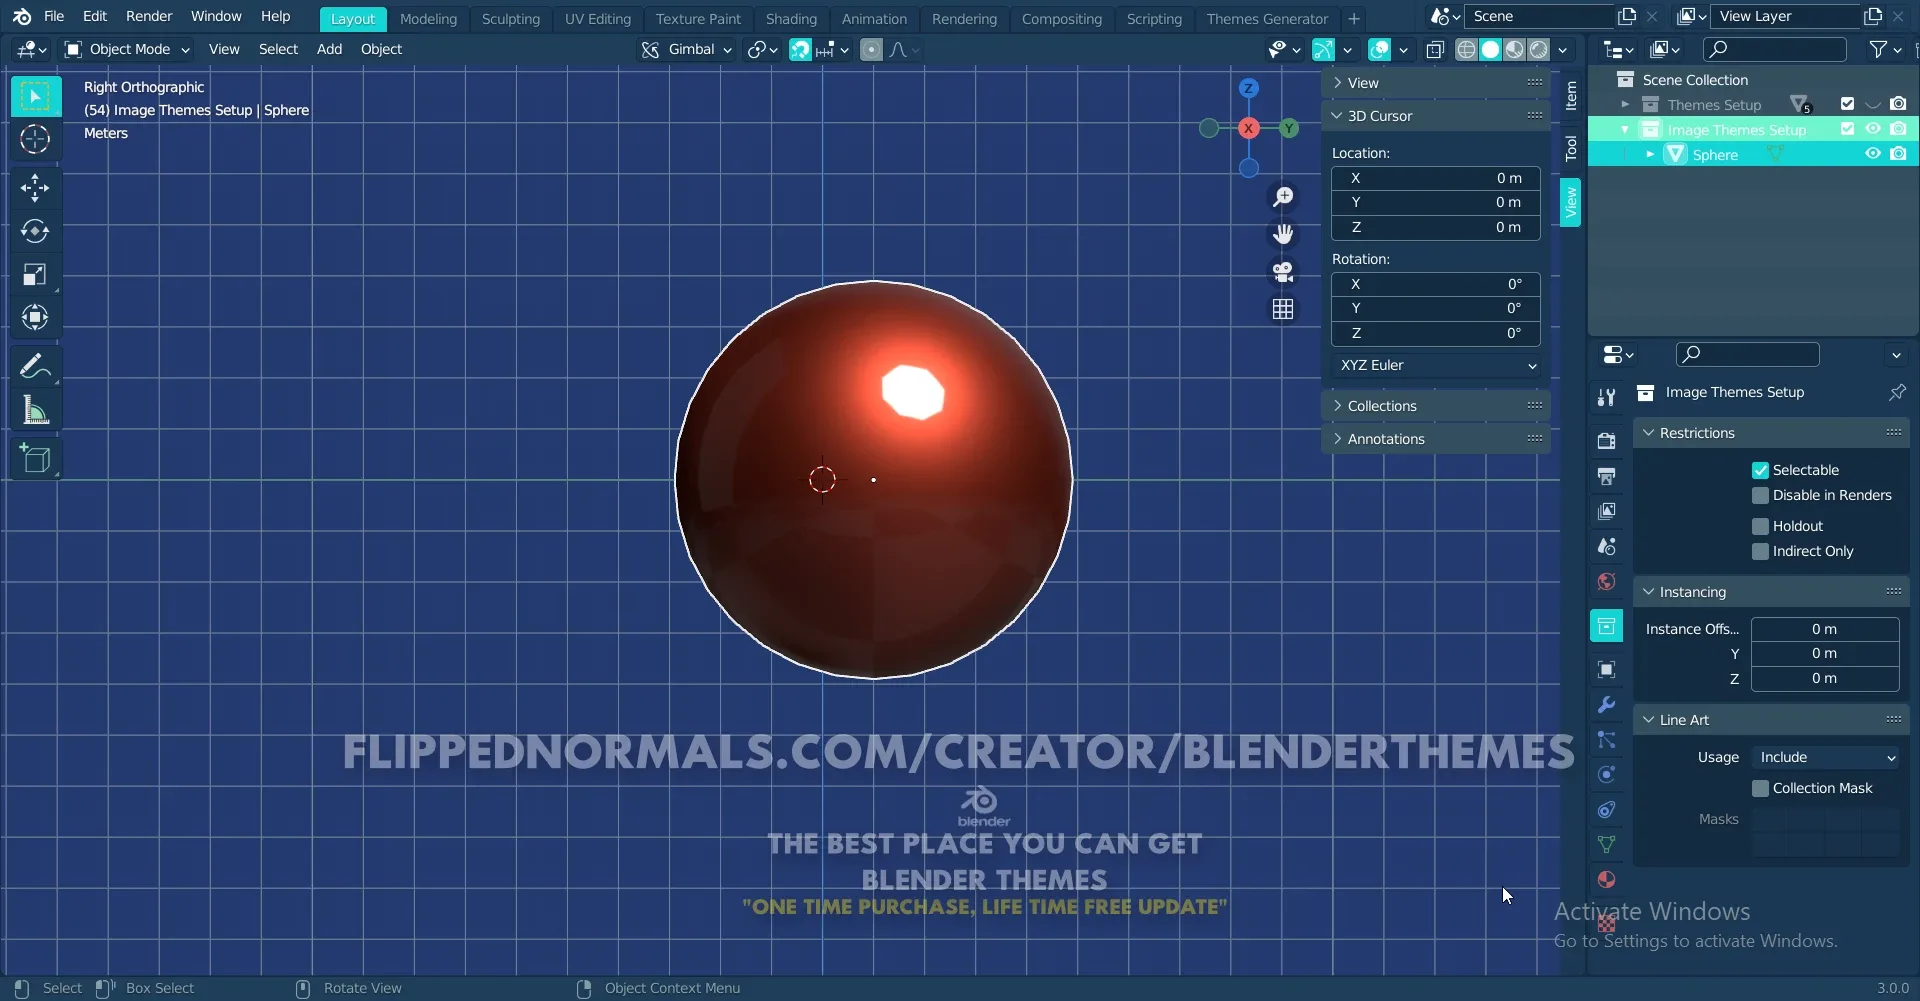Open the World properties tab icon
This screenshot has width=1920, height=1001.
(1606, 581)
